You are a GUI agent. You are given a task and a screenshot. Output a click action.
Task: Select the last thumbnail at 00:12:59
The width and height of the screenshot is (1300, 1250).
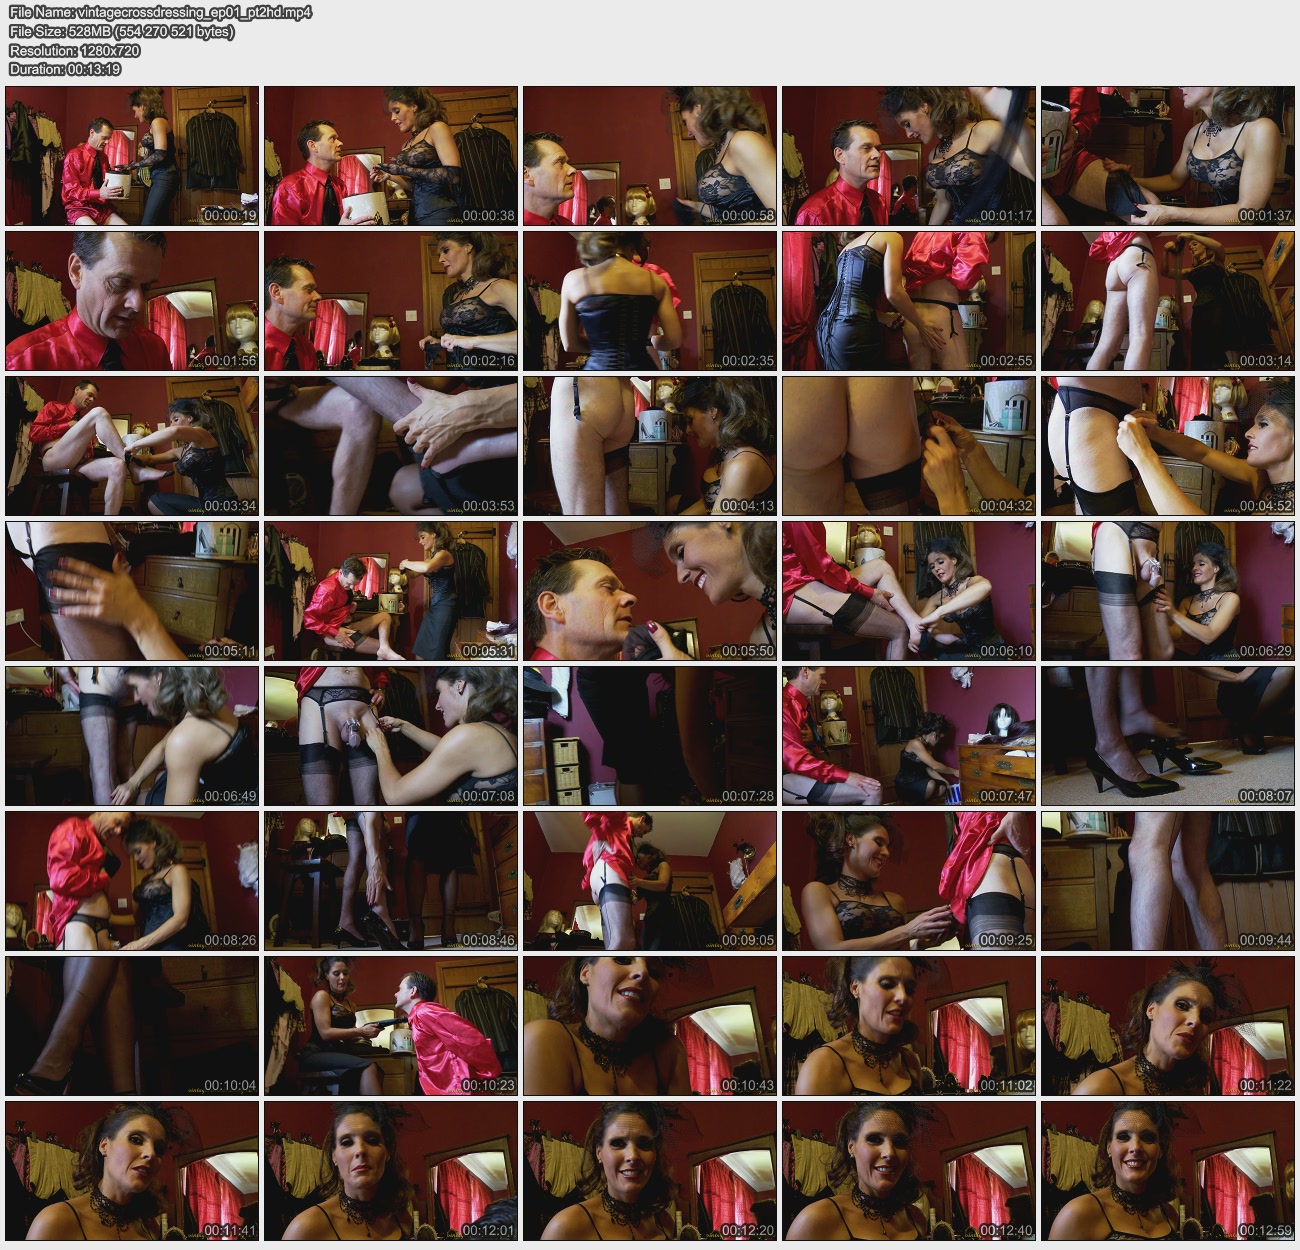(x=1167, y=1170)
